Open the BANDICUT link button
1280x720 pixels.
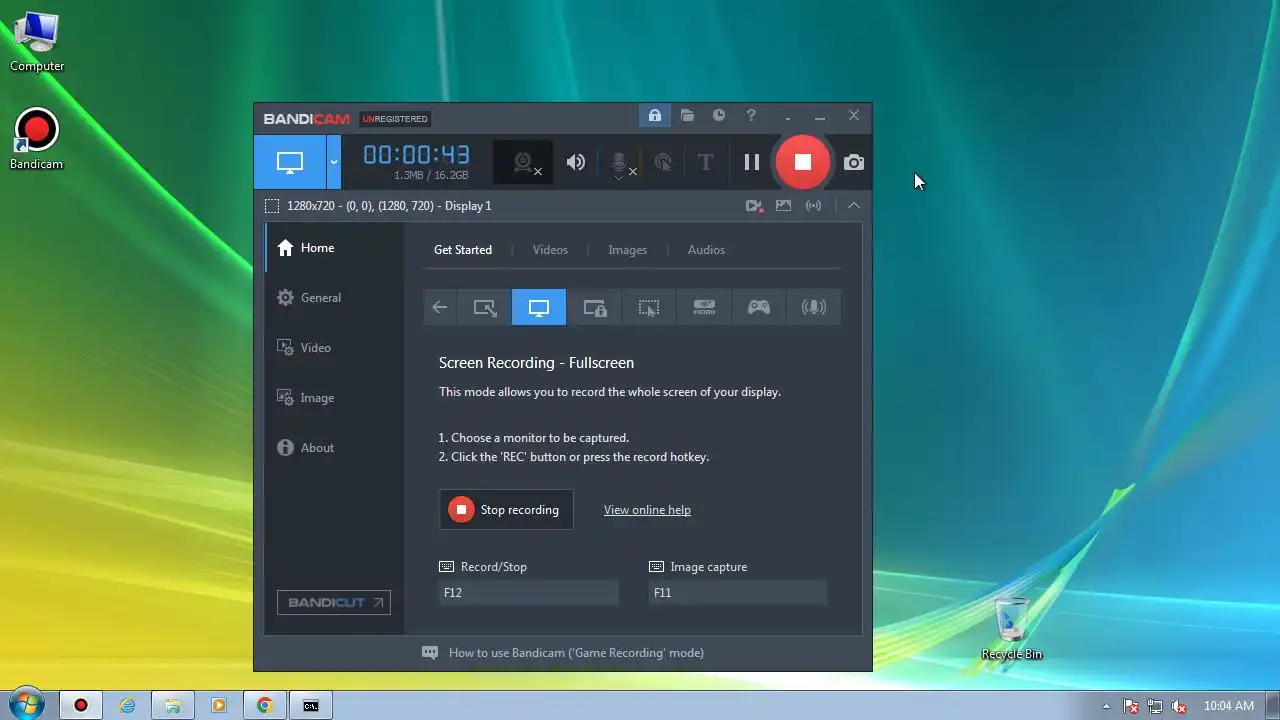(334, 602)
